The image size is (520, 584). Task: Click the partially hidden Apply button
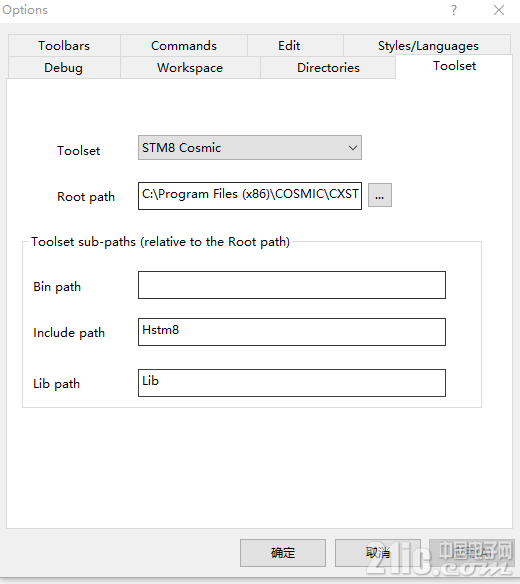pos(471,553)
